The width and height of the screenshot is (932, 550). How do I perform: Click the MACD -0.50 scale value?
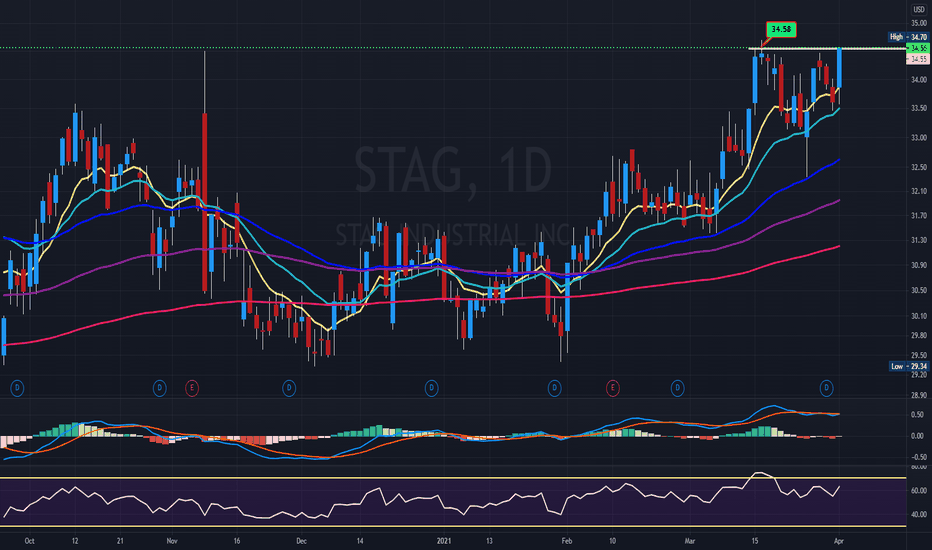tap(917, 457)
